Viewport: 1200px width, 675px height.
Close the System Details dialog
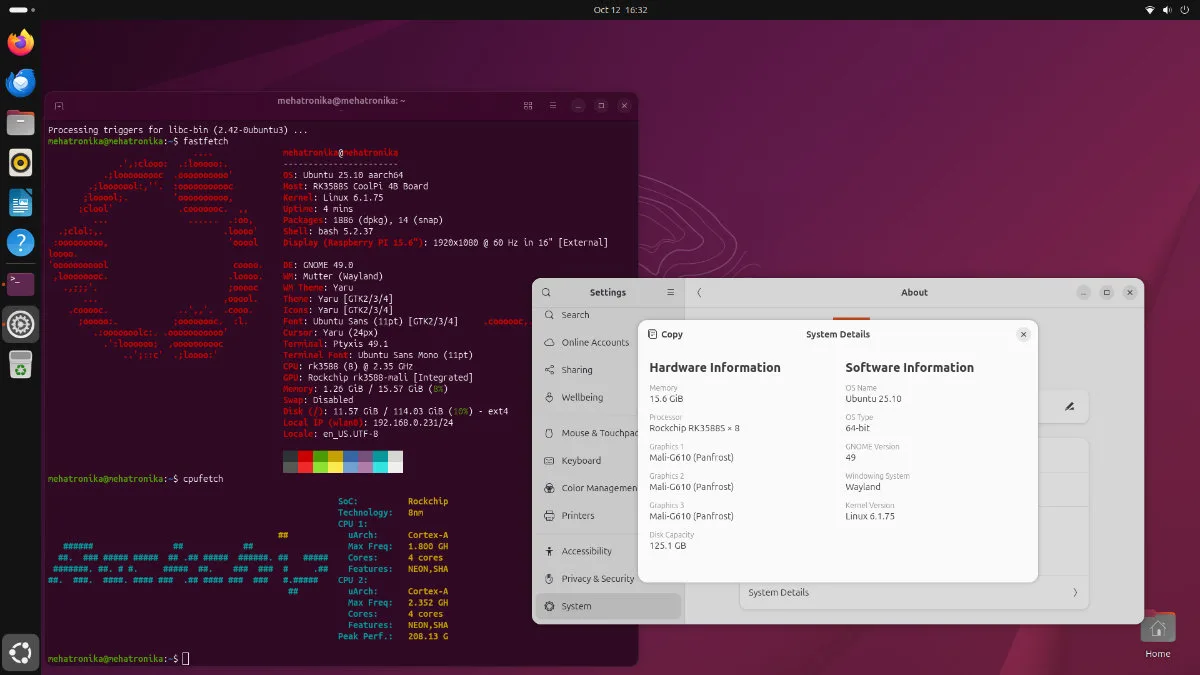(1023, 335)
